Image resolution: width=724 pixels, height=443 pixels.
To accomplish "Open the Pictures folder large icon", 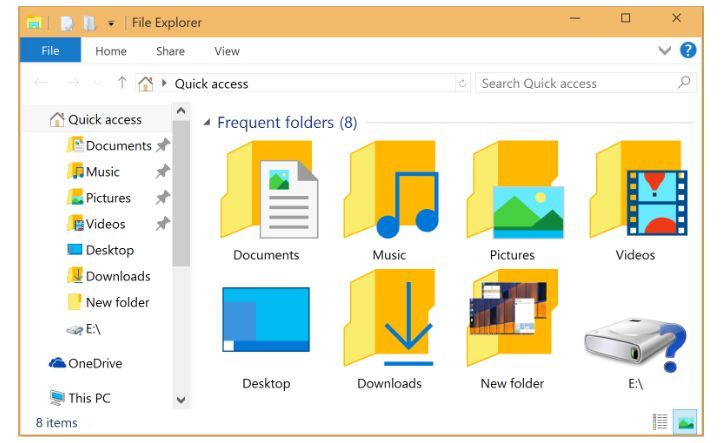I will pyautogui.click(x=515, y=190).
